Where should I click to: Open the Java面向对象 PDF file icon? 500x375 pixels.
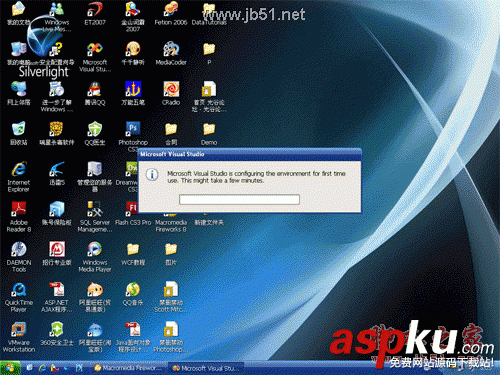tap(133, 329)
